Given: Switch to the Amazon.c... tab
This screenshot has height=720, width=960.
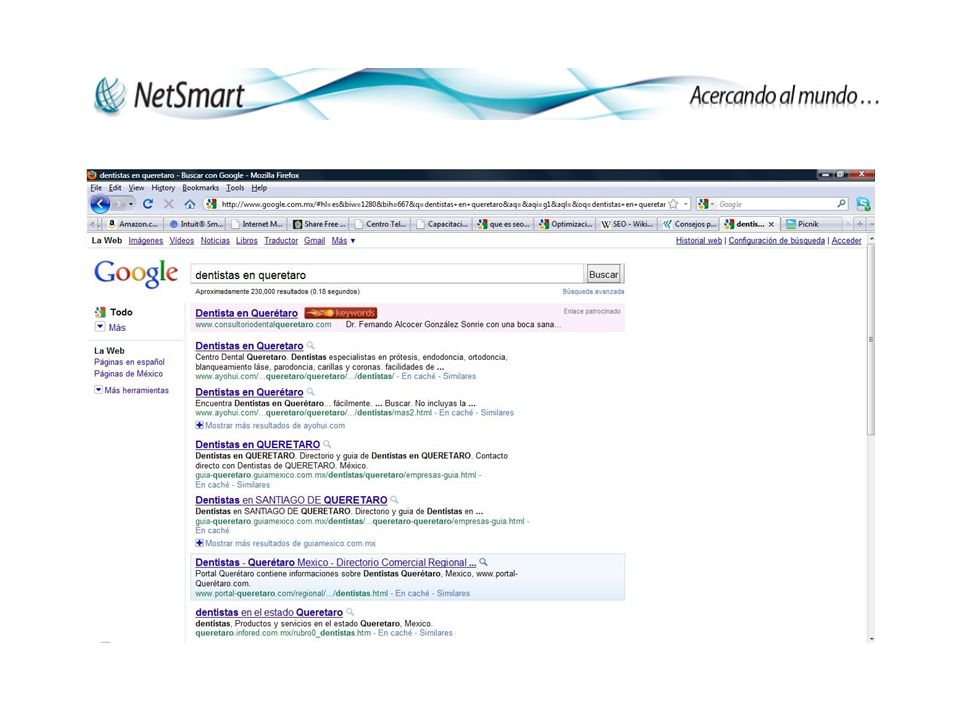Looking at the screenshot, I should pos(133,224).
